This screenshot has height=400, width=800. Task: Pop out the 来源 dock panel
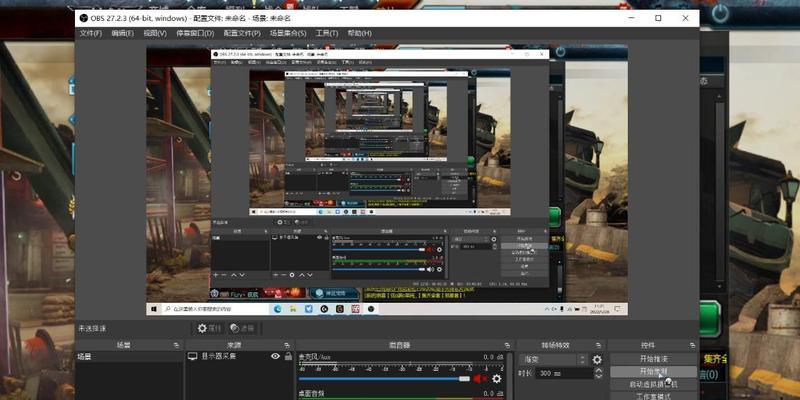point(287,345)
